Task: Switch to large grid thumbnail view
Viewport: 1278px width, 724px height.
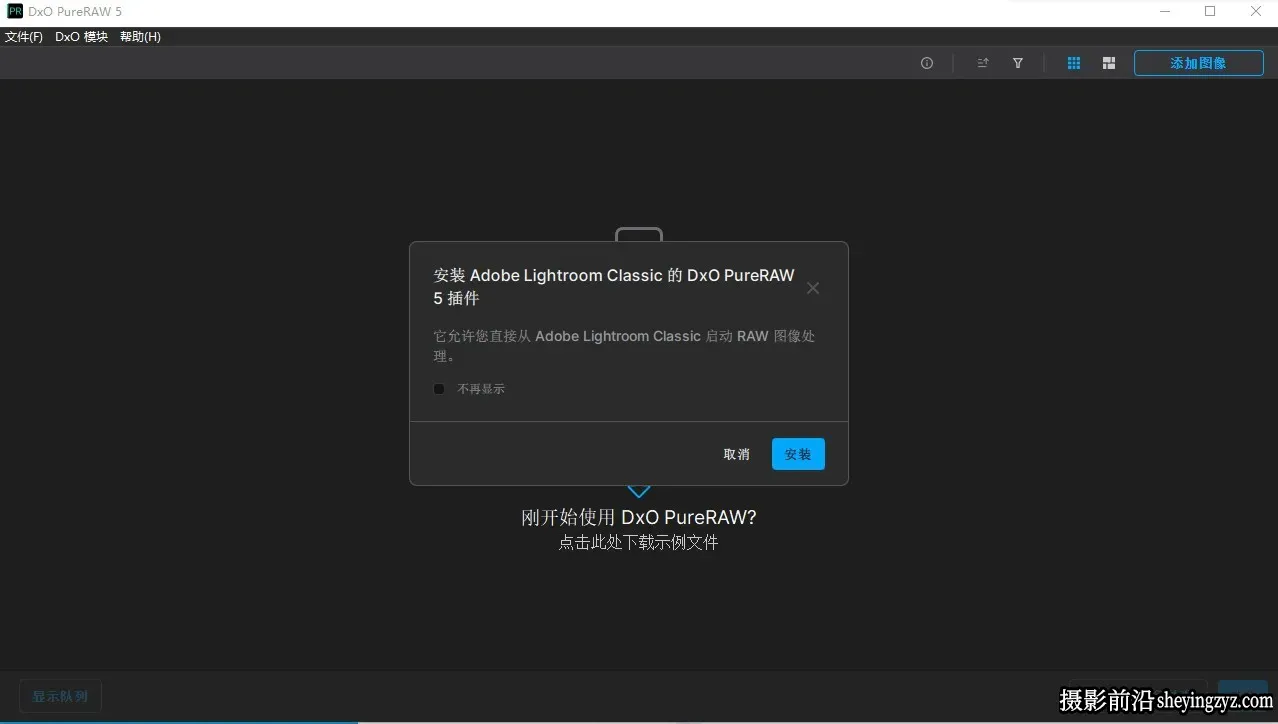Action: tap(1109, 63)
